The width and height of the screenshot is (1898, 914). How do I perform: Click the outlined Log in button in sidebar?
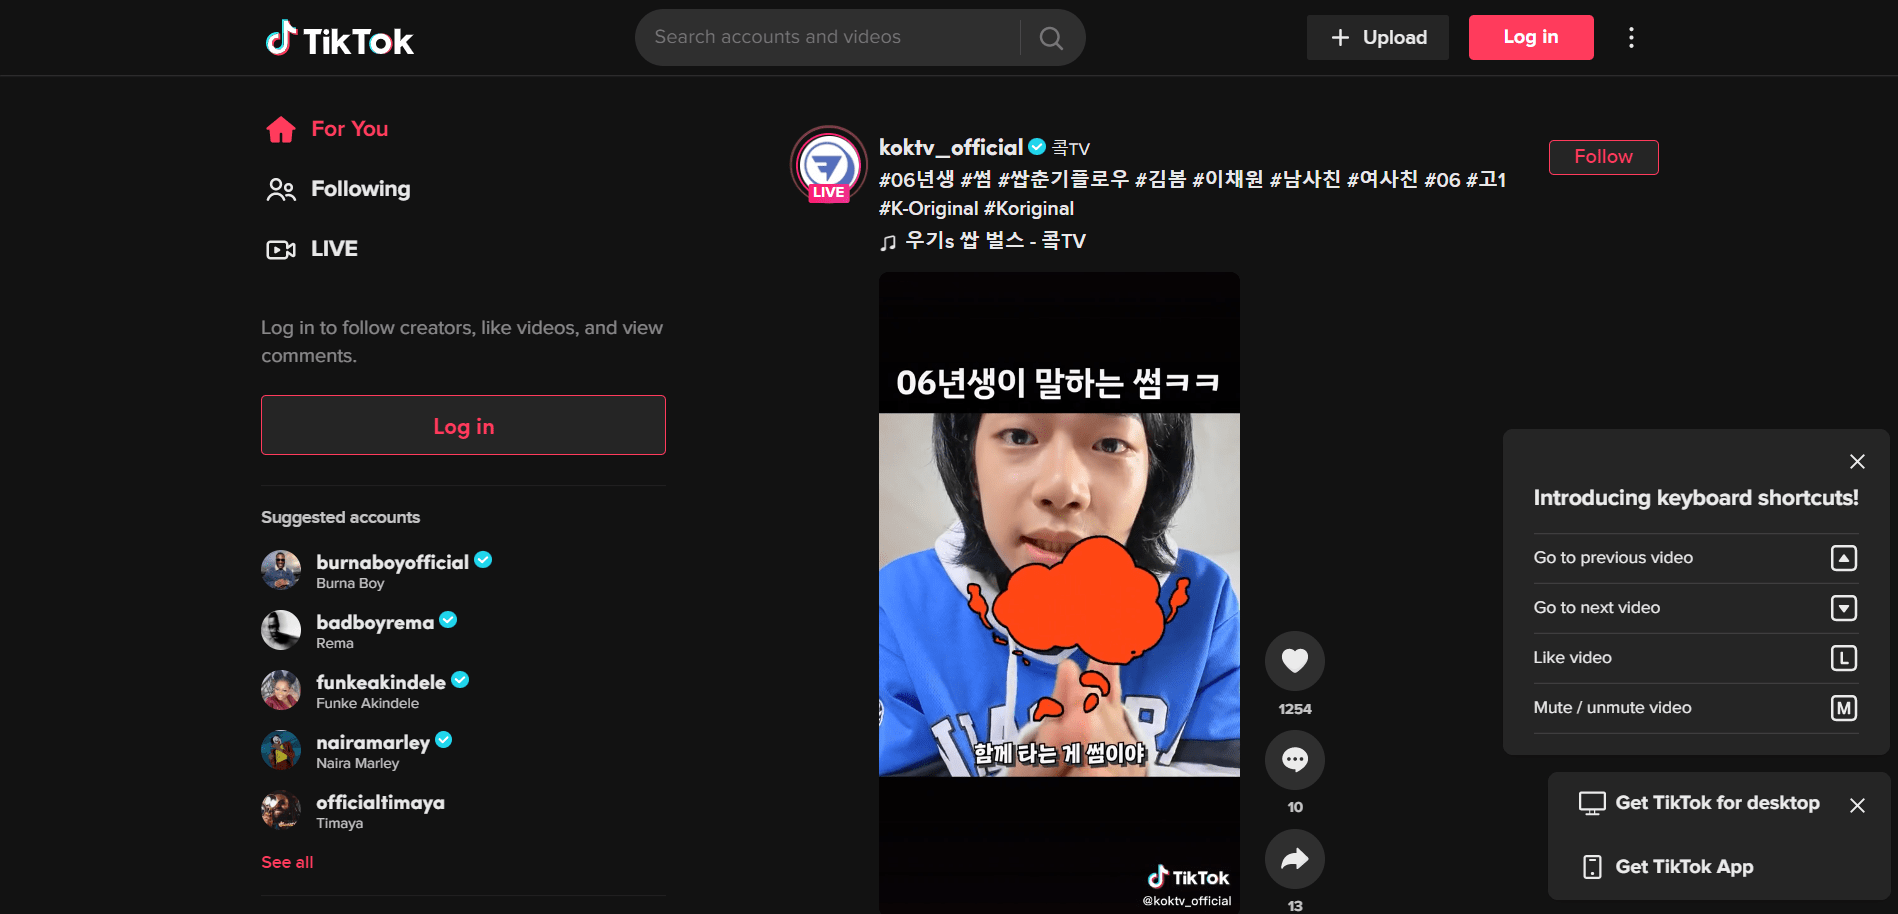[463, 425]
